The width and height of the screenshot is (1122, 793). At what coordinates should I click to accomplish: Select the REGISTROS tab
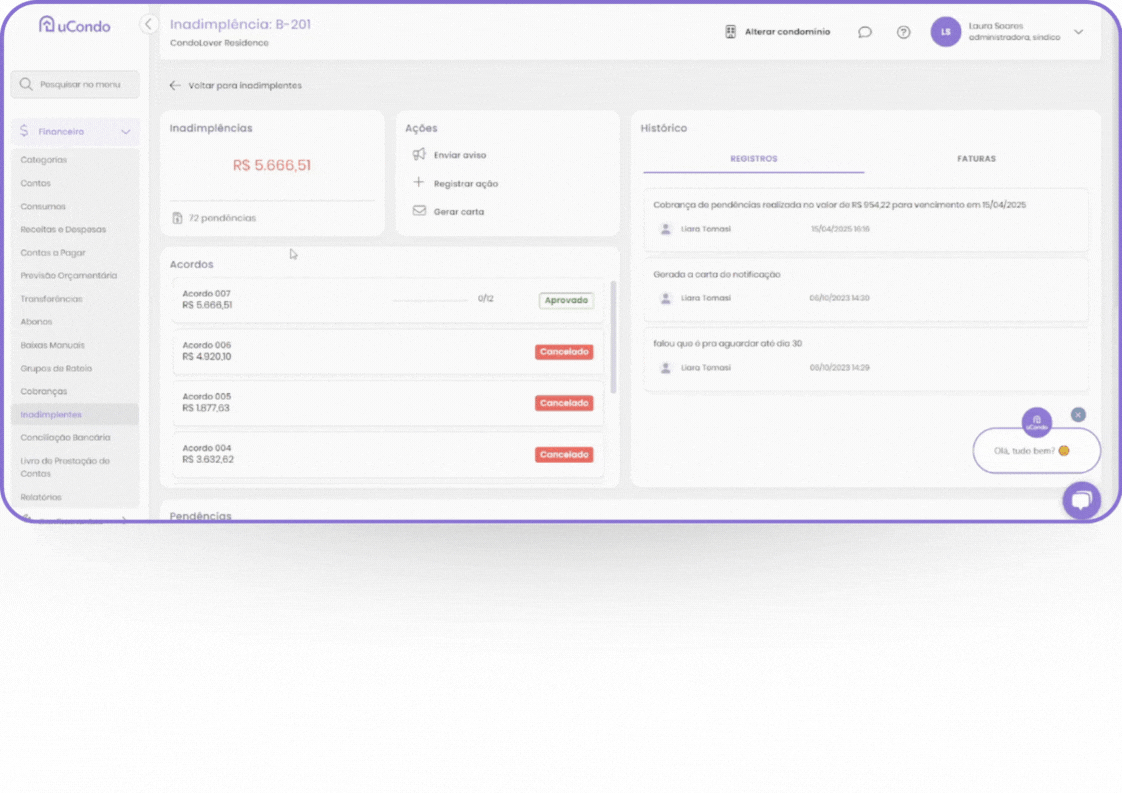tap(753, 159)
